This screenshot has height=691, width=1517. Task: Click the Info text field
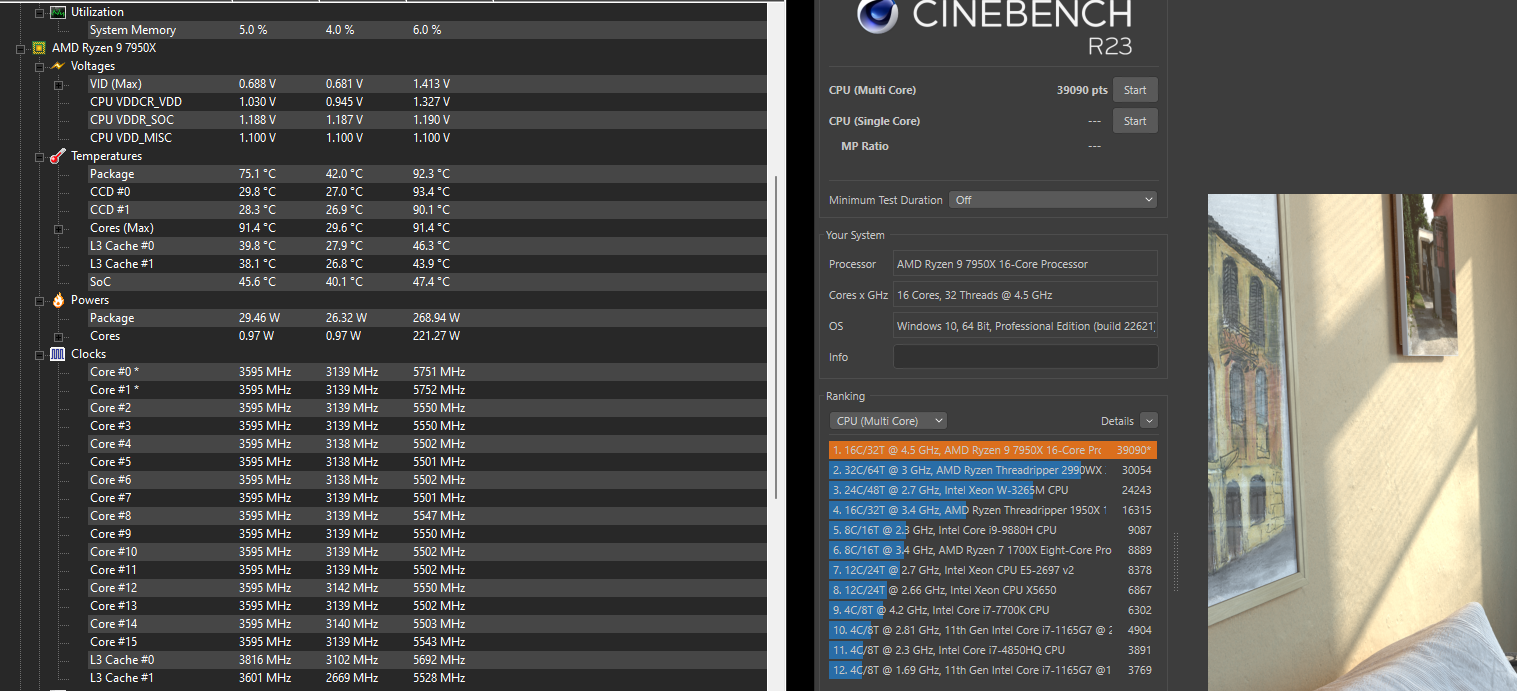1024,356
